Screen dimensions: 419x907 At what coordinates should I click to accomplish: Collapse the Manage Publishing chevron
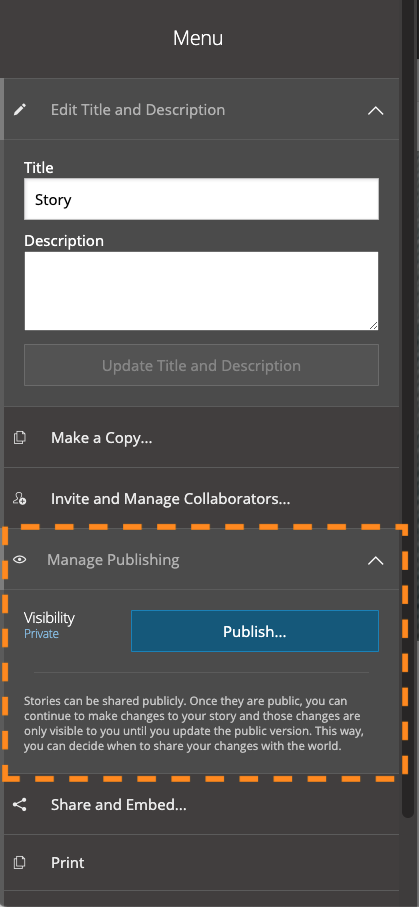pos(376,560)
